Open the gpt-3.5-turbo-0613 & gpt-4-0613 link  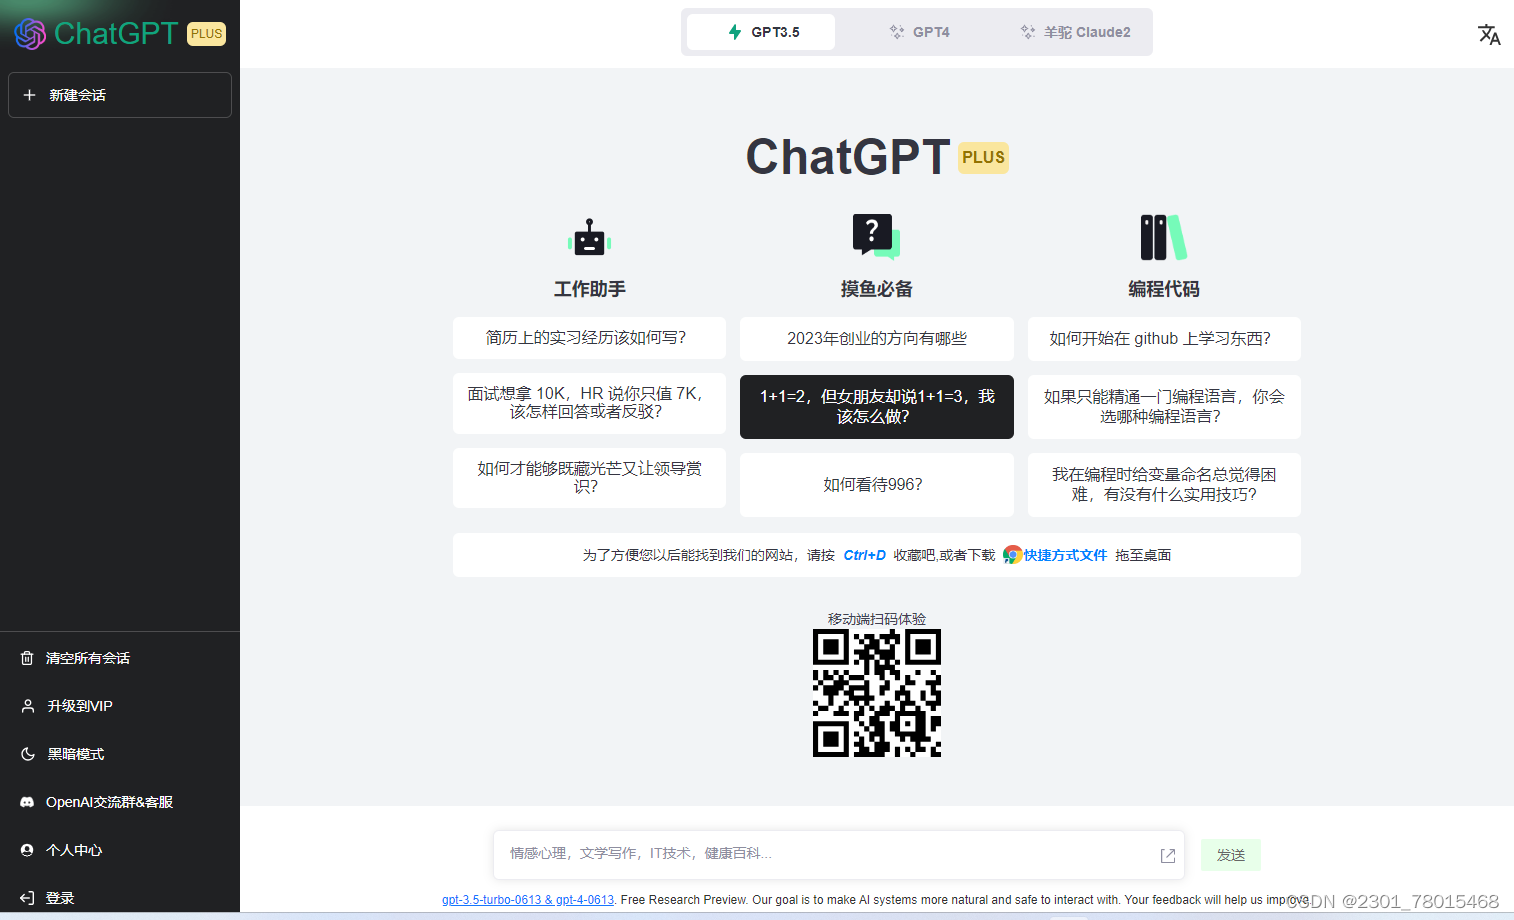click(x=528, y=900)
